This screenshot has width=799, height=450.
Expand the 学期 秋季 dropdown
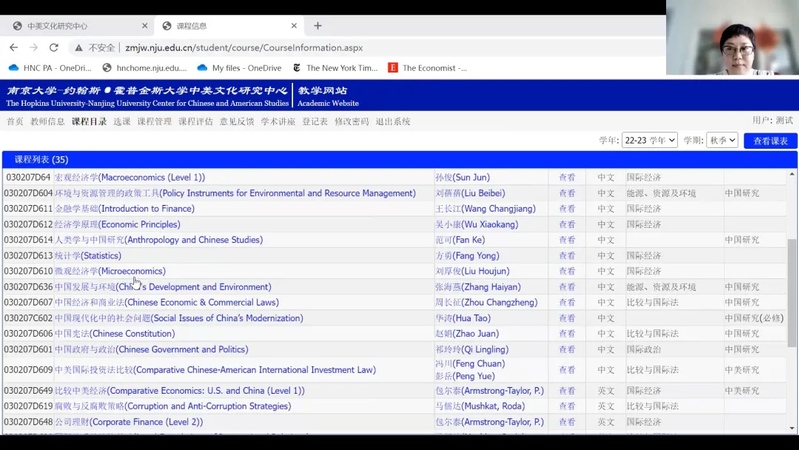(722, 140)
